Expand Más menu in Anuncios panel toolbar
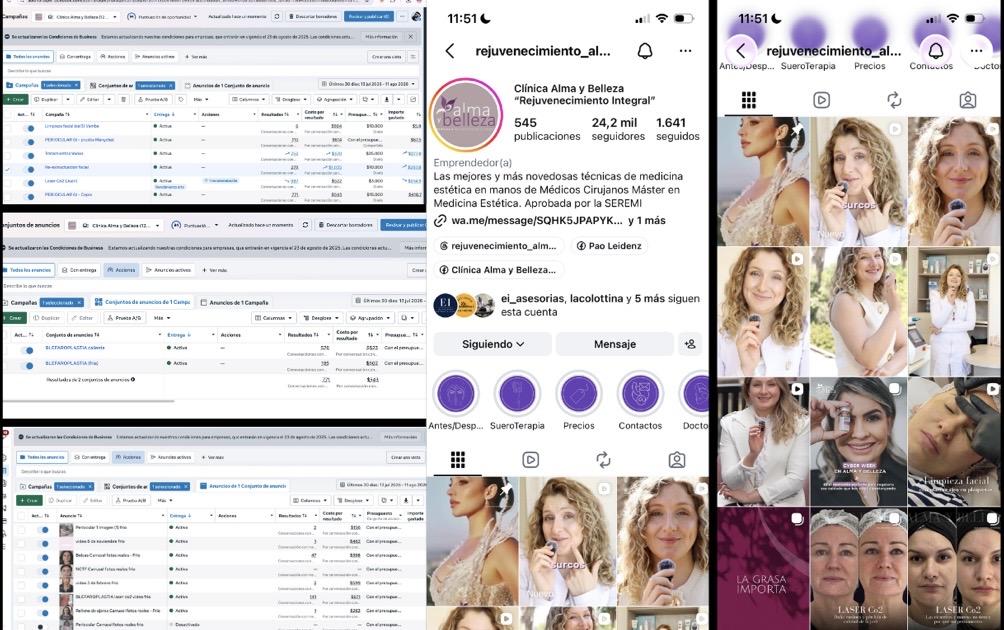Image resolution: width=1004 pixels, height=630 pixels. (x=165, y=500)
